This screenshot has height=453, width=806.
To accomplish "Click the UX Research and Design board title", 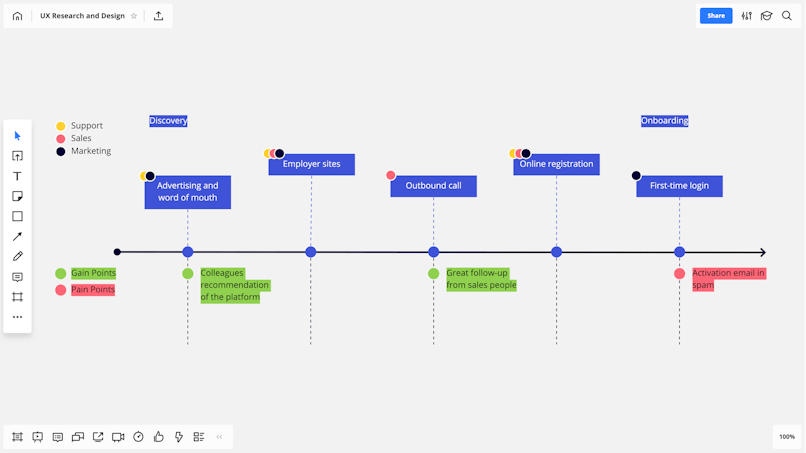I will 82,16.
